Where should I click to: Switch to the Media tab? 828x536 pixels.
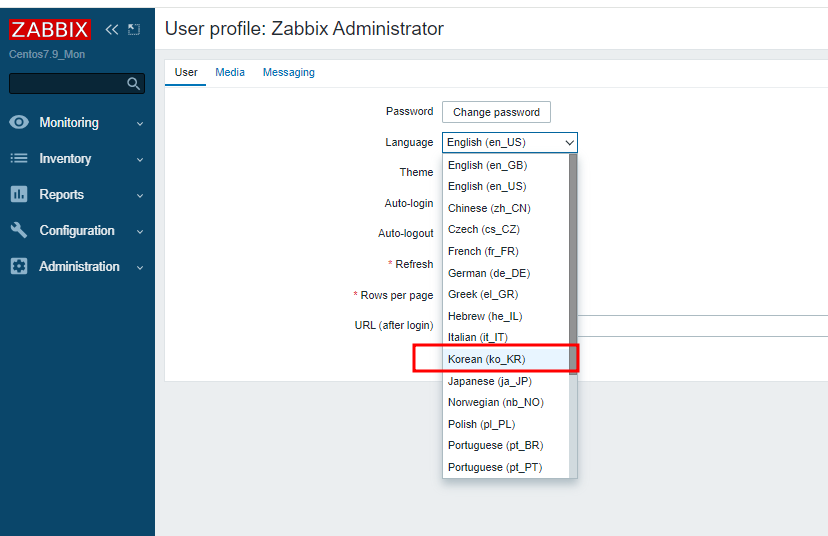[230, 72]
